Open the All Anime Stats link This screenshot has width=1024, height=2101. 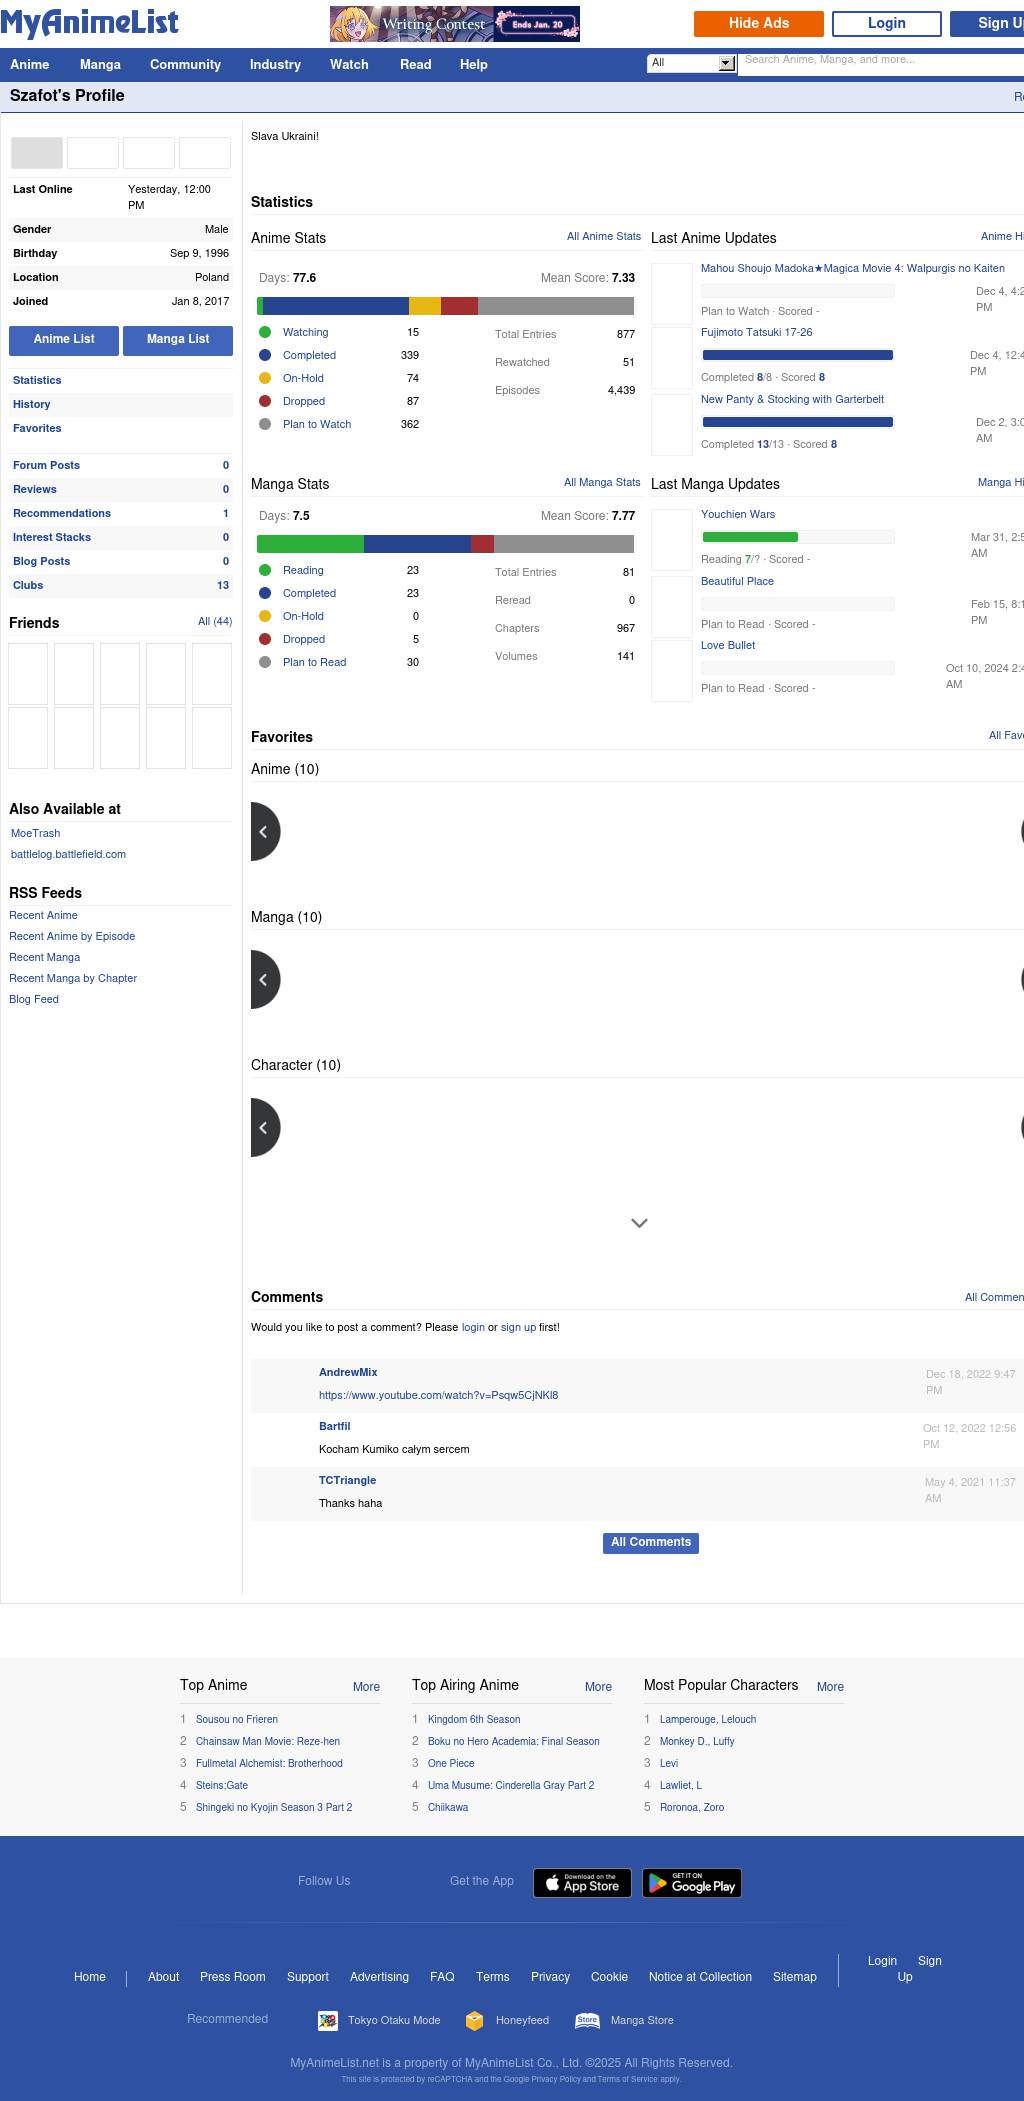coord(603,237)
